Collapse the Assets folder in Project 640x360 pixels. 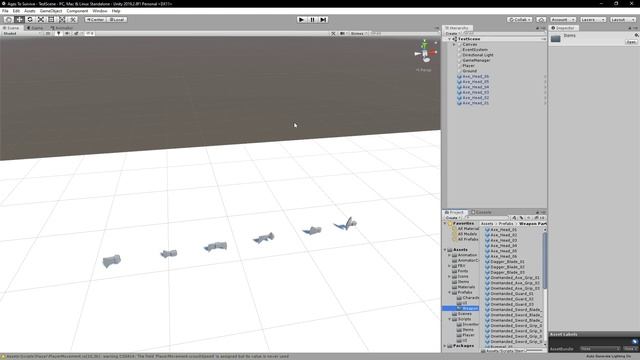coord(445,250)
